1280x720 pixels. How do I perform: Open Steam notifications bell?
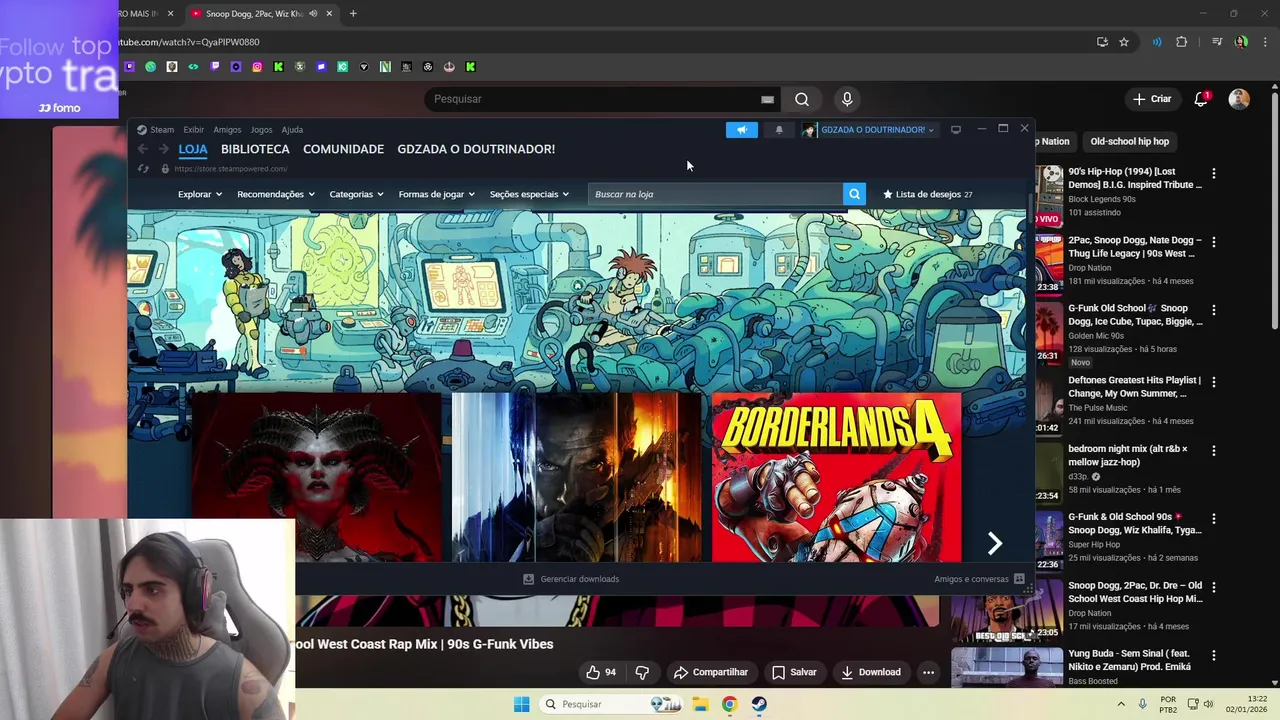779,130
